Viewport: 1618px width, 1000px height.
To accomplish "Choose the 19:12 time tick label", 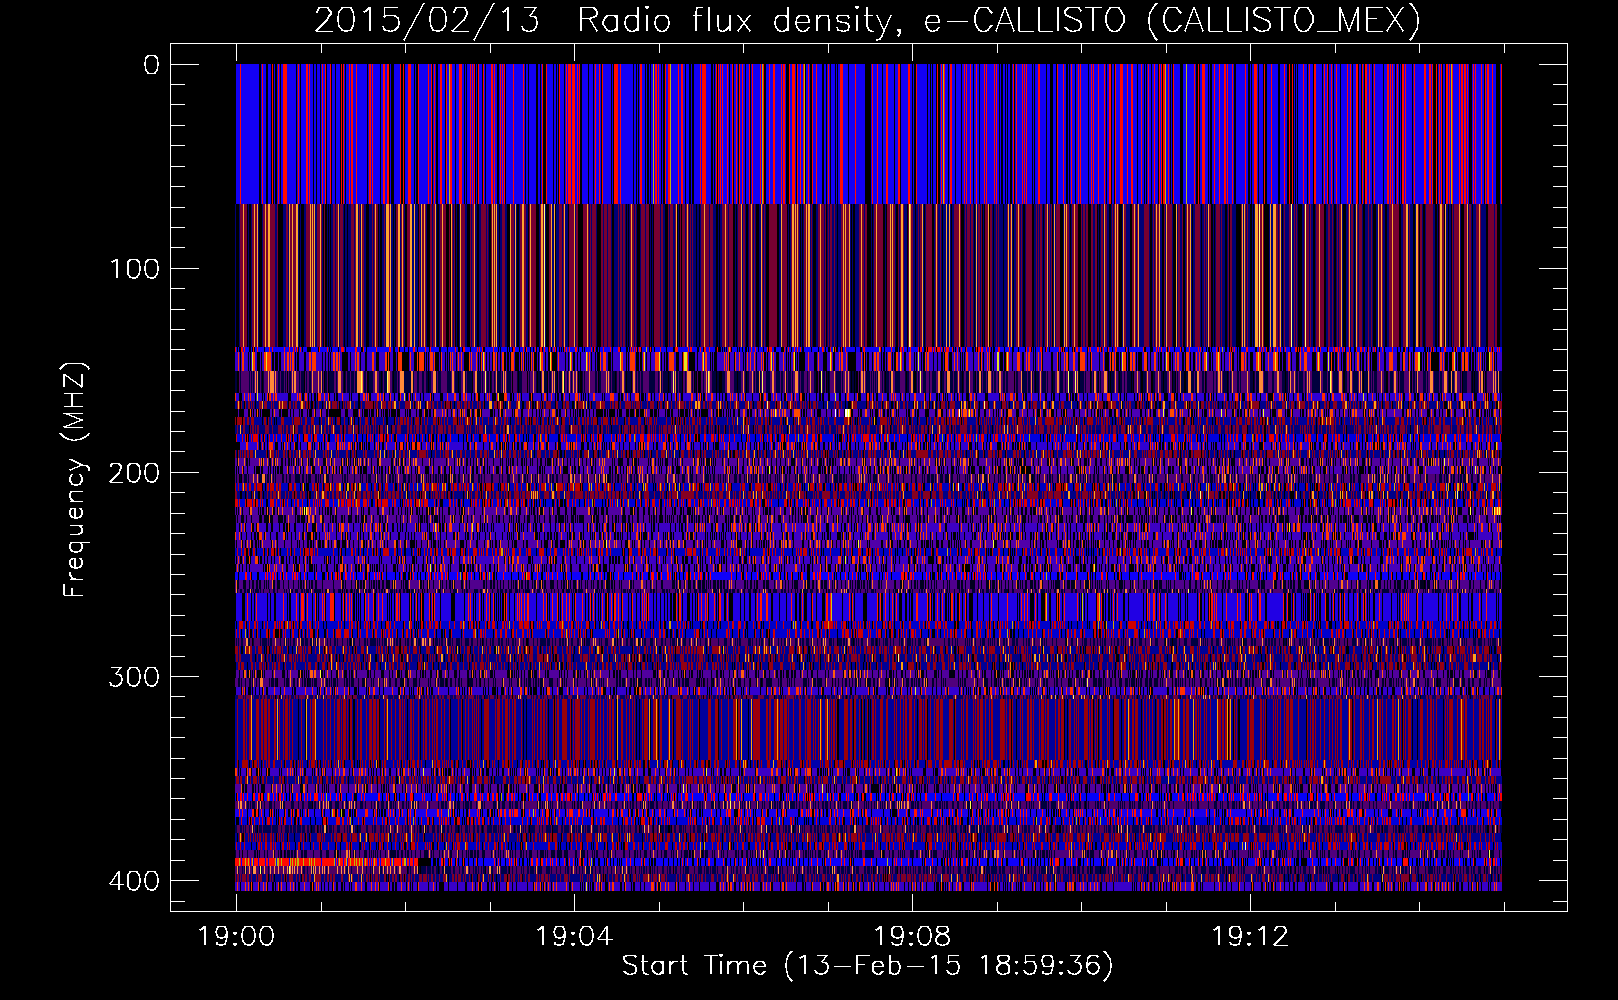I will 1249,937.
